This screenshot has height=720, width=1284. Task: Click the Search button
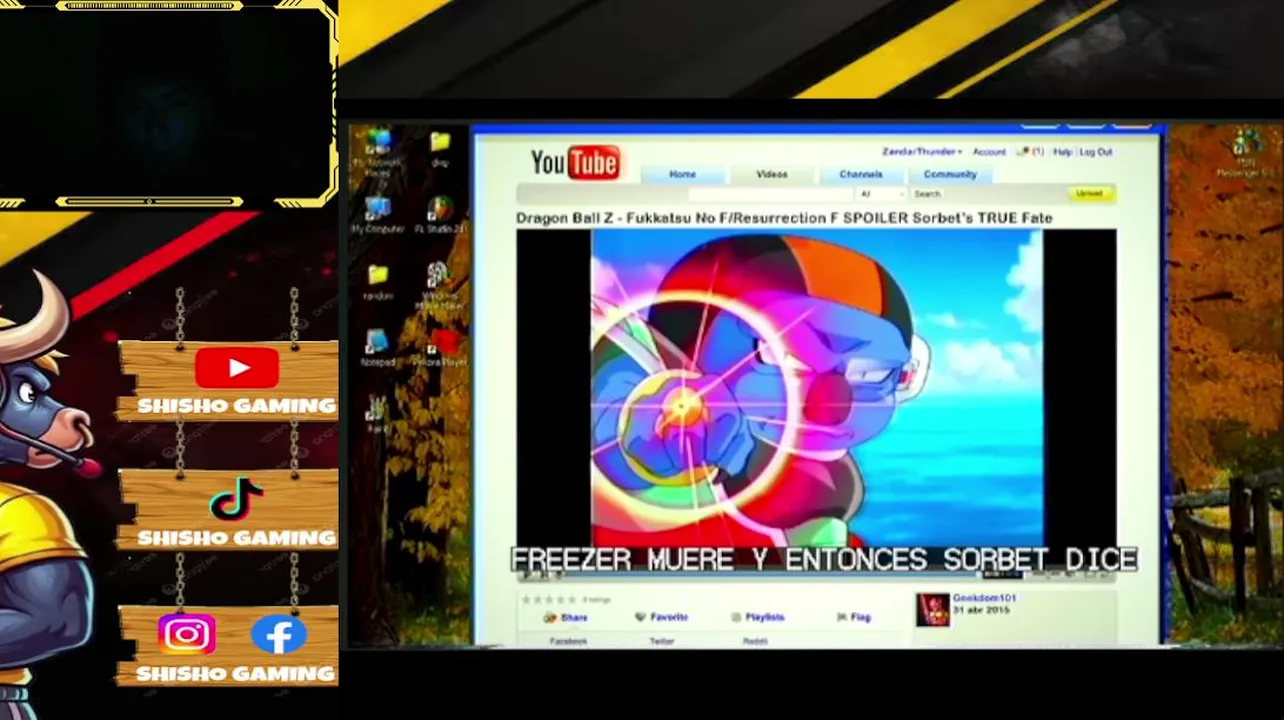[x=928, y=194]
